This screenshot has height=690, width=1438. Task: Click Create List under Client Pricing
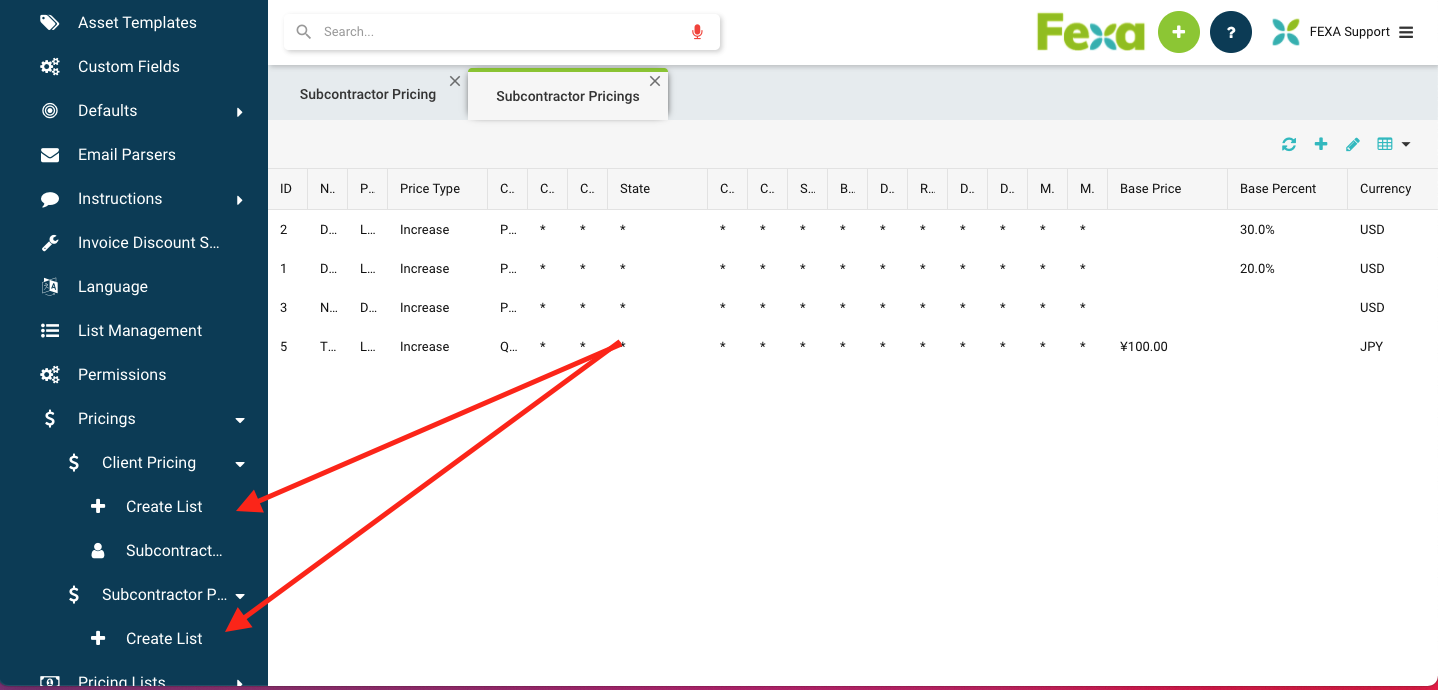164,507
